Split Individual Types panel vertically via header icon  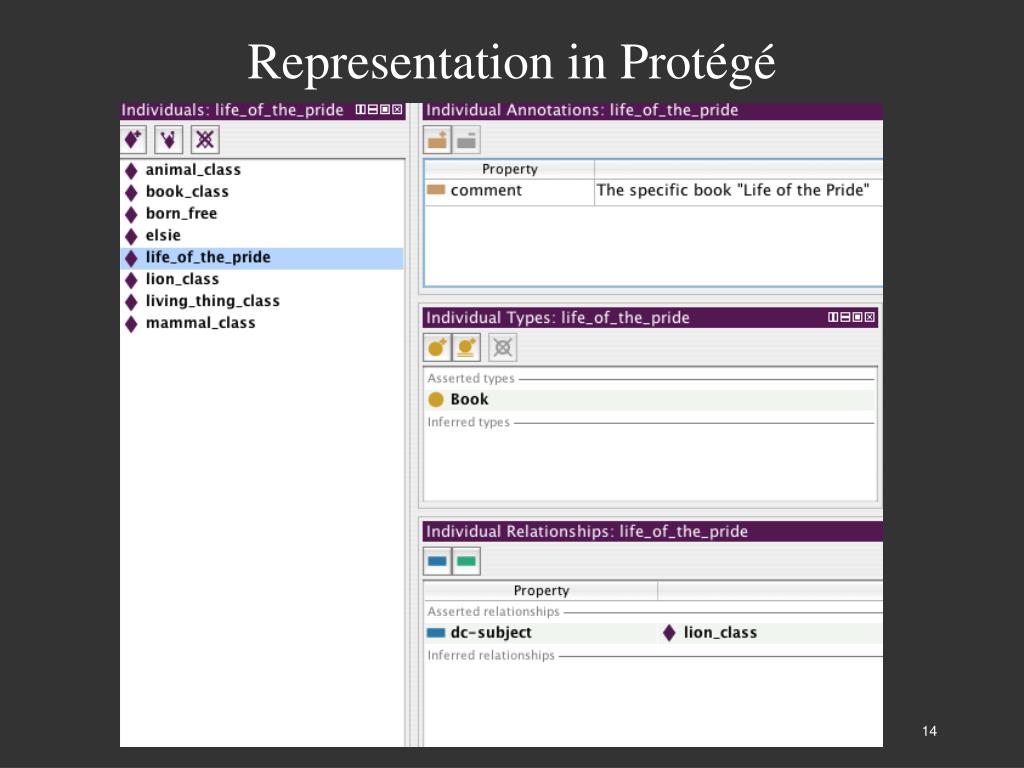[x=833, y=317]
